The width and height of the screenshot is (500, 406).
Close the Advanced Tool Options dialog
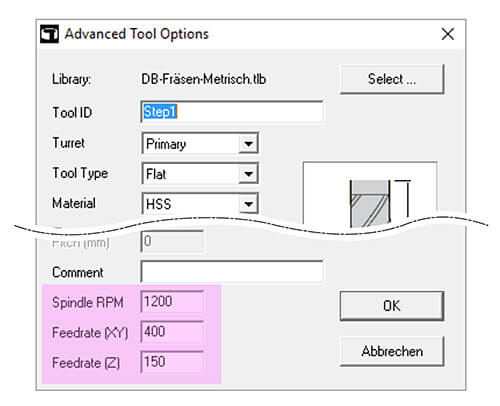pyautogui.click(x=447, y=34)
